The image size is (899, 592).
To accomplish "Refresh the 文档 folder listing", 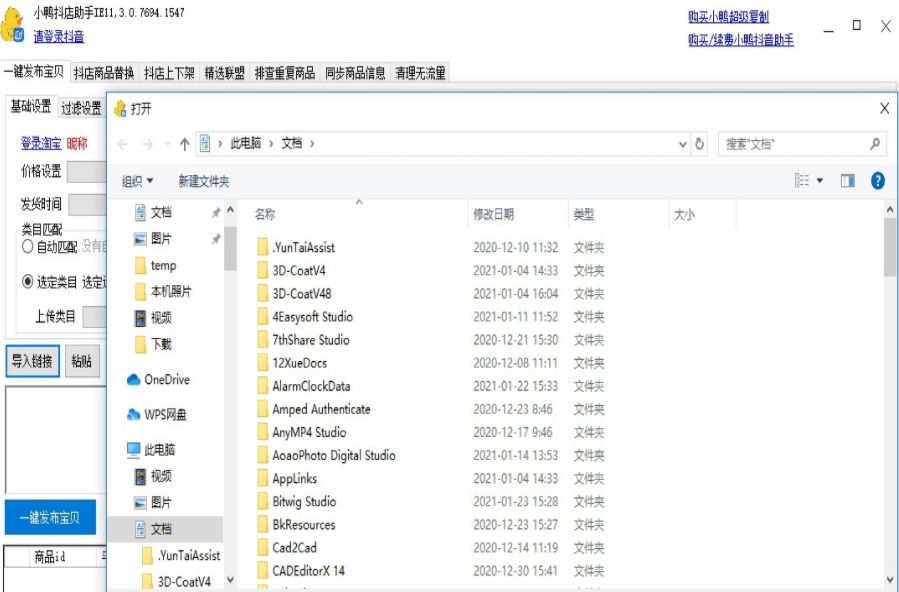I will (699, 144).
